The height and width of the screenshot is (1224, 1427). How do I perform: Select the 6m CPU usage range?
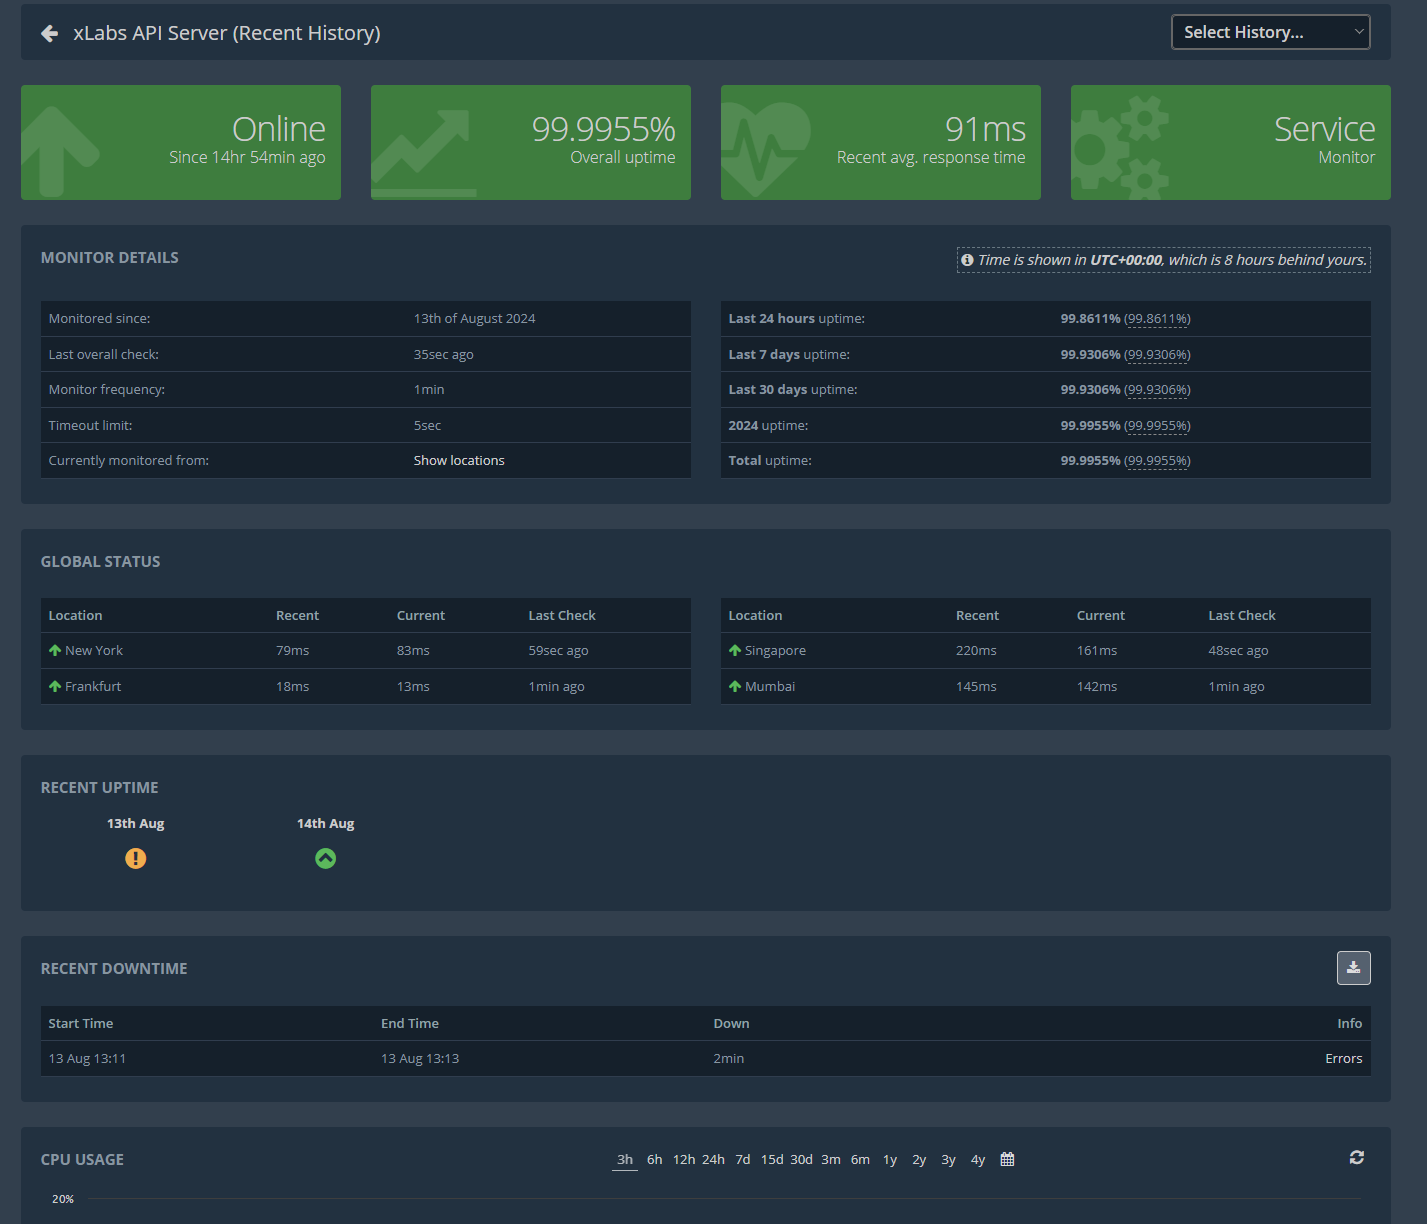(860, 1160)
